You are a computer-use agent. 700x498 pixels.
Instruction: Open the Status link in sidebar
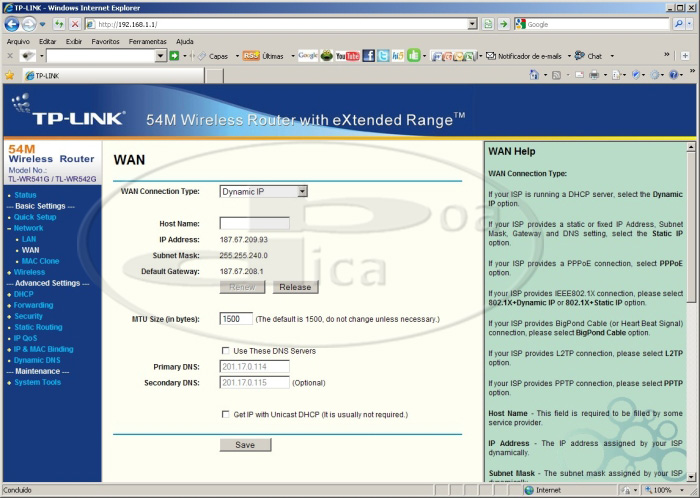pos(25,195)
